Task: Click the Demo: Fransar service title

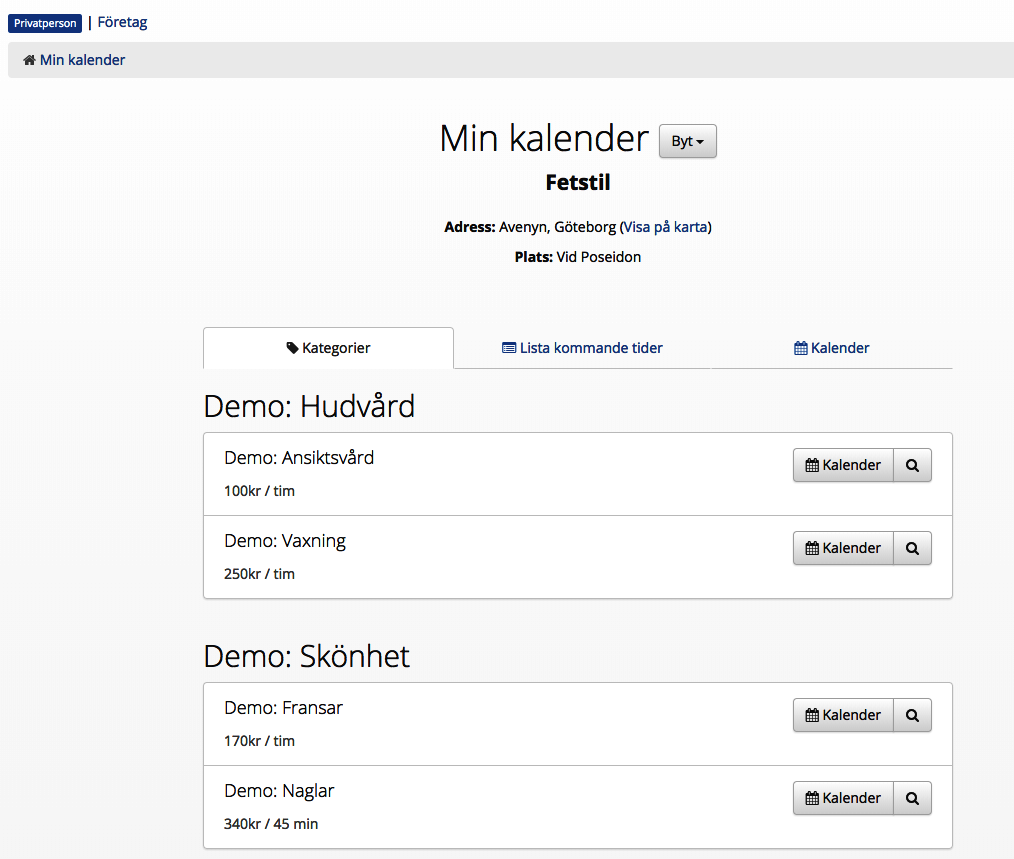Action: pyautogui.click(x=283, y=708)
